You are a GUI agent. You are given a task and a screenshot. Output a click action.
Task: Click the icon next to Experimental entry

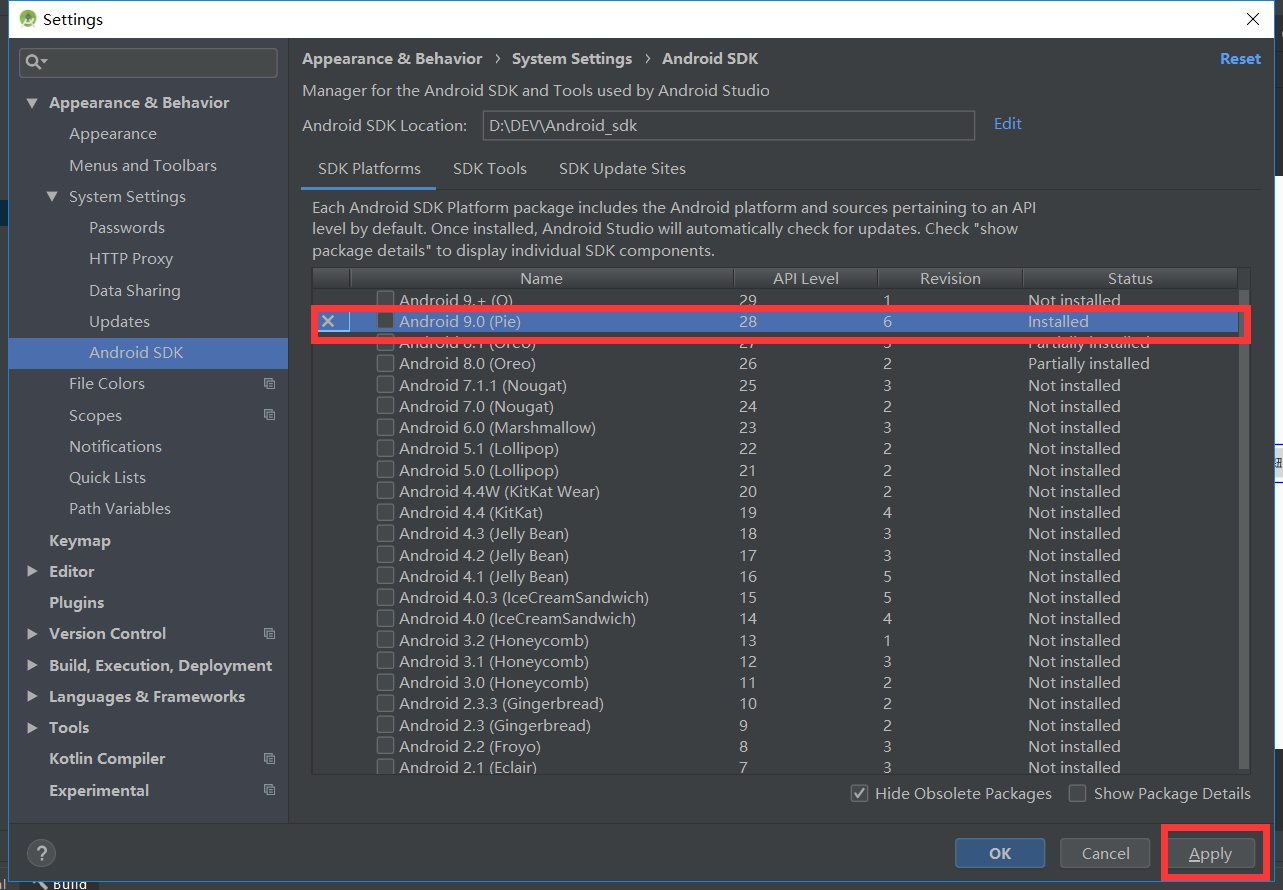click(268, 789)
